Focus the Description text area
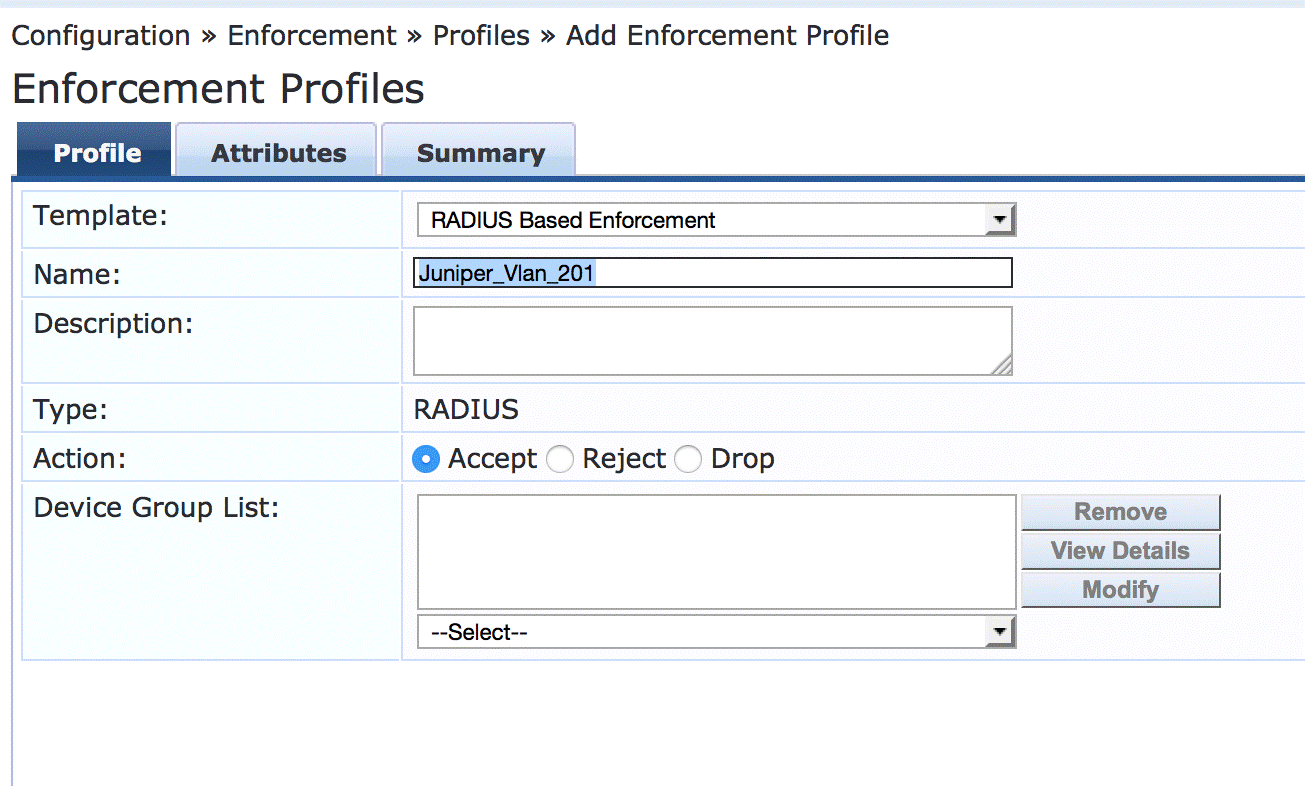Viewport: 1305px width, 786px height. point(712,340)
